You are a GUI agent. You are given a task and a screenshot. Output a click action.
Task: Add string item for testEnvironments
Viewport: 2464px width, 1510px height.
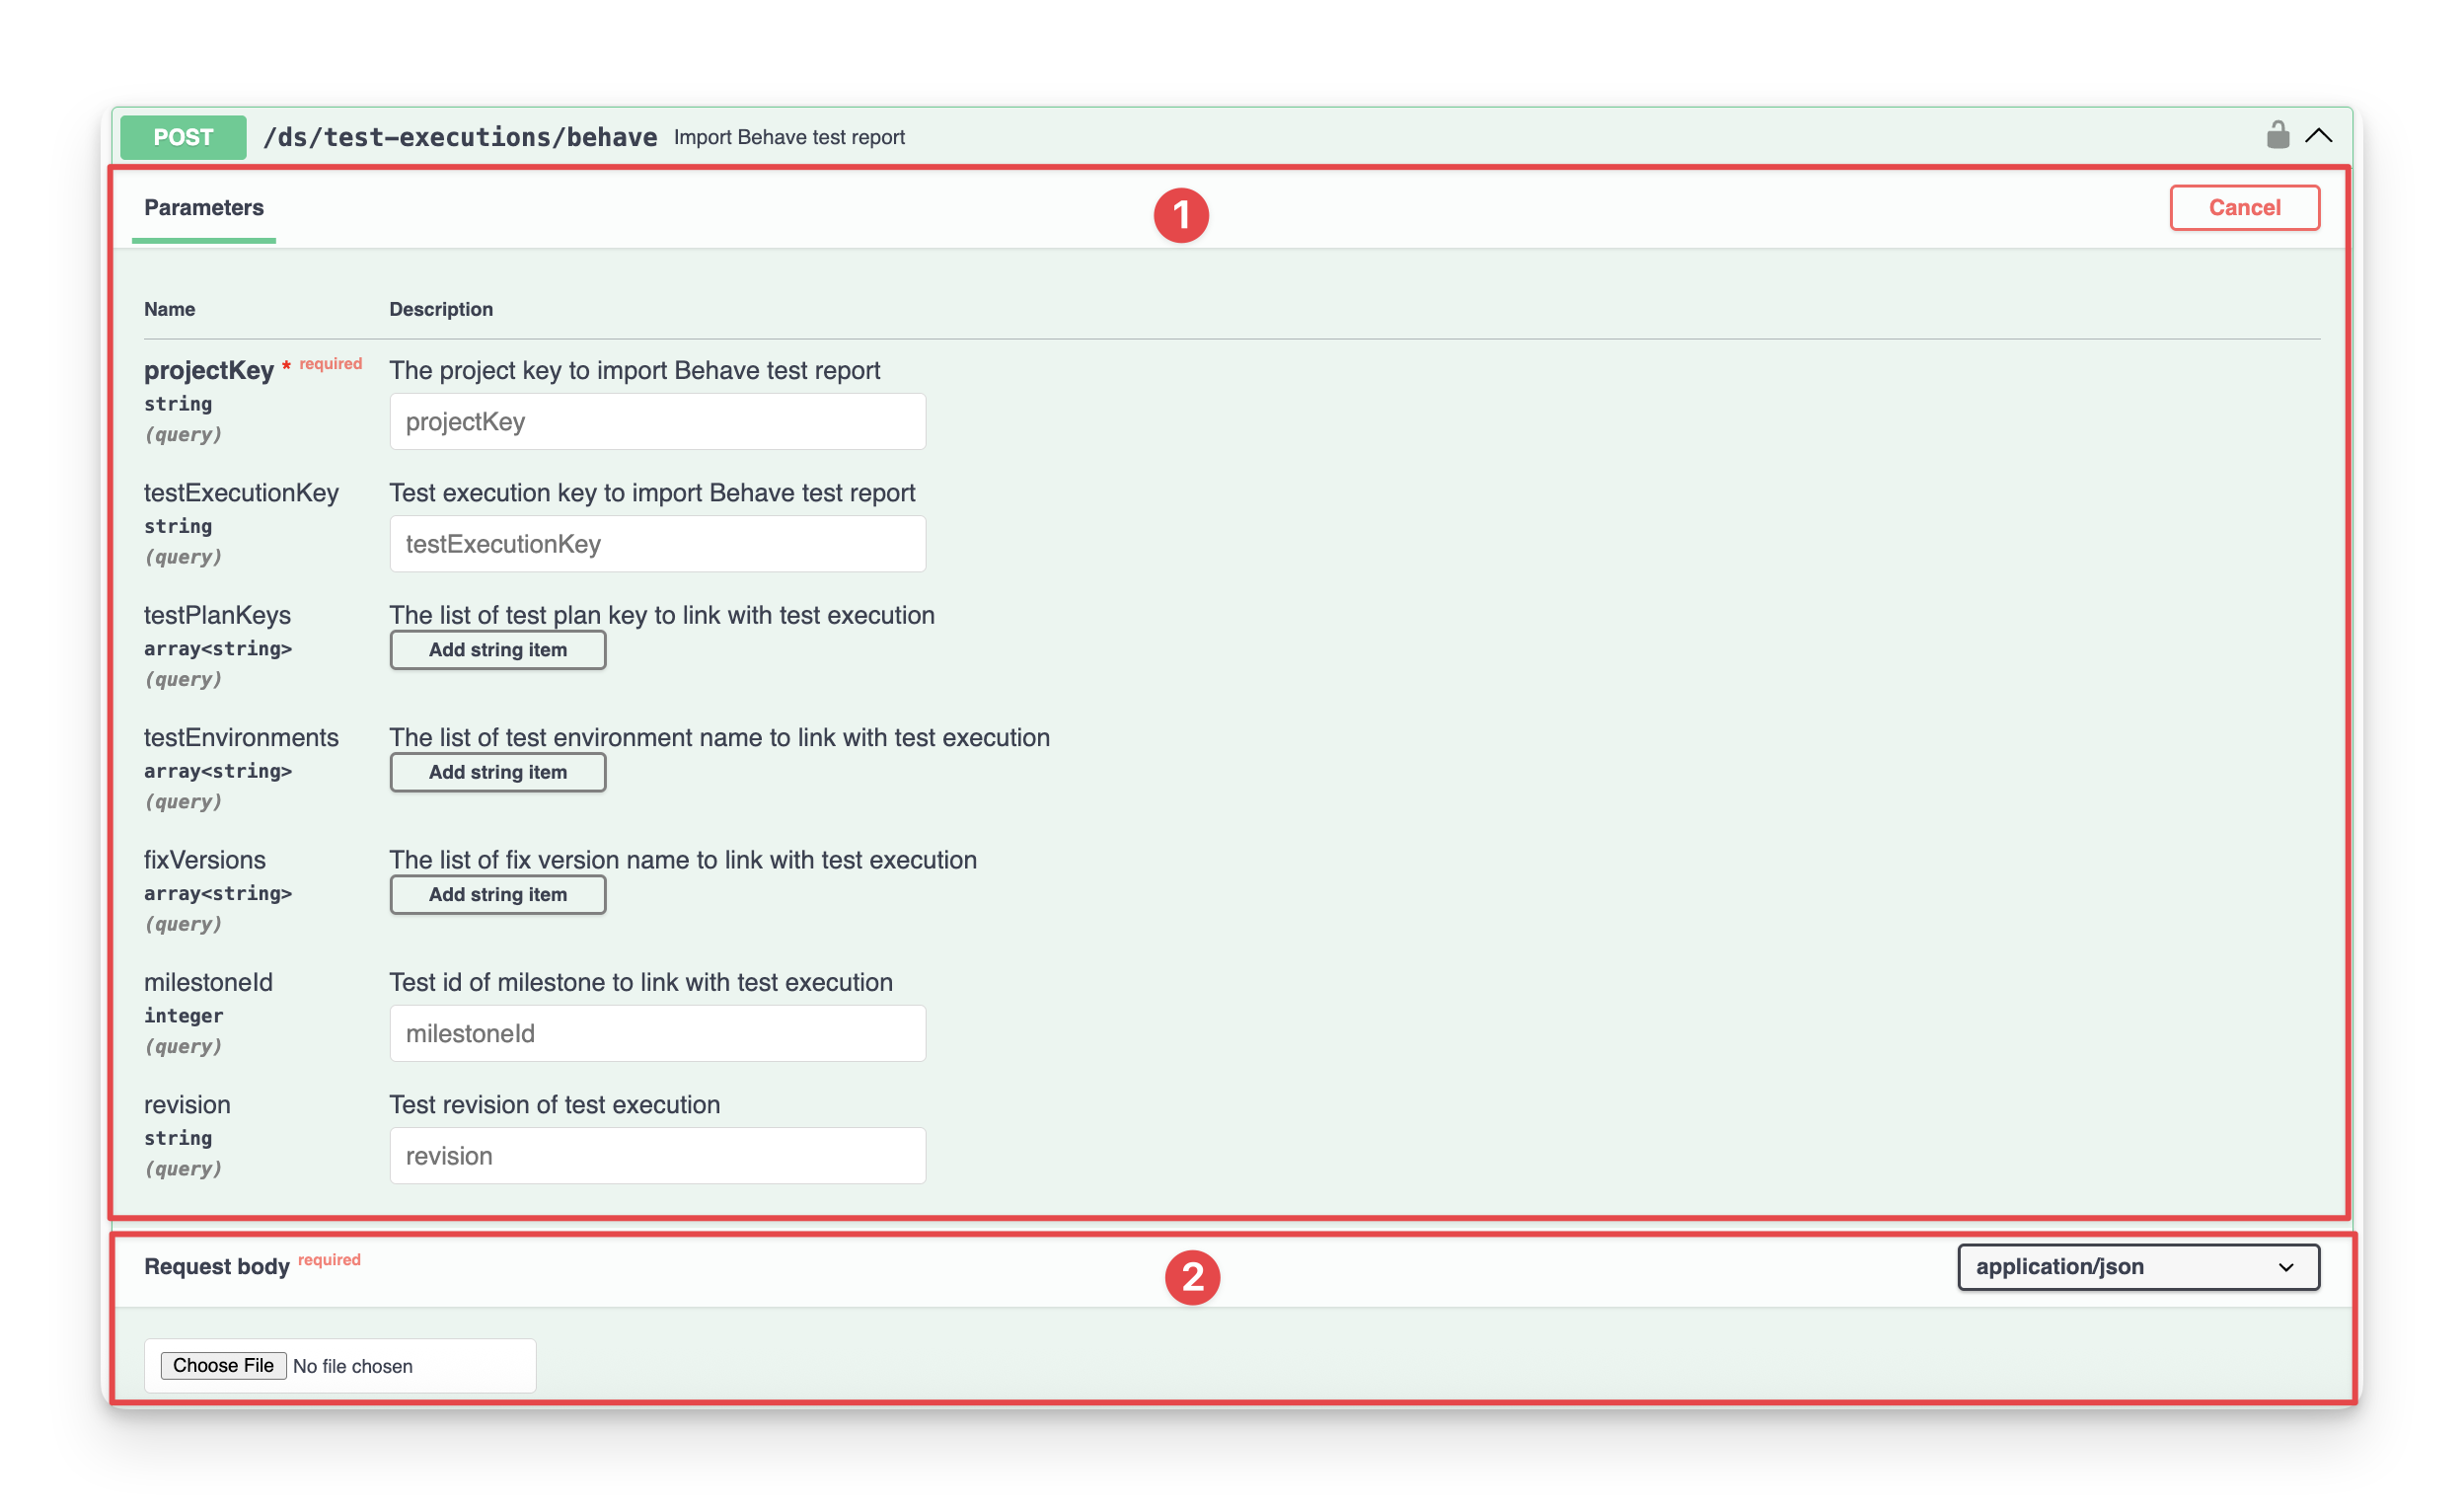(x=497, y=772)
